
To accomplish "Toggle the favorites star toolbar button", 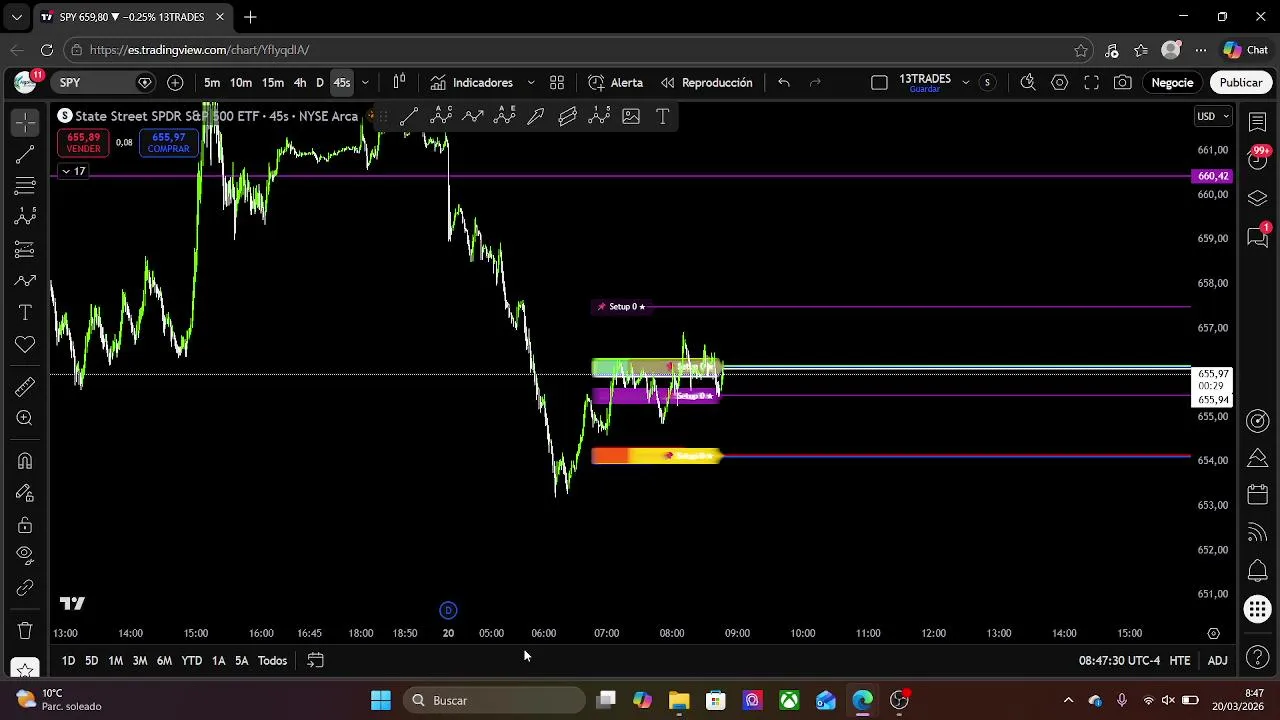I will click(25, 669).
